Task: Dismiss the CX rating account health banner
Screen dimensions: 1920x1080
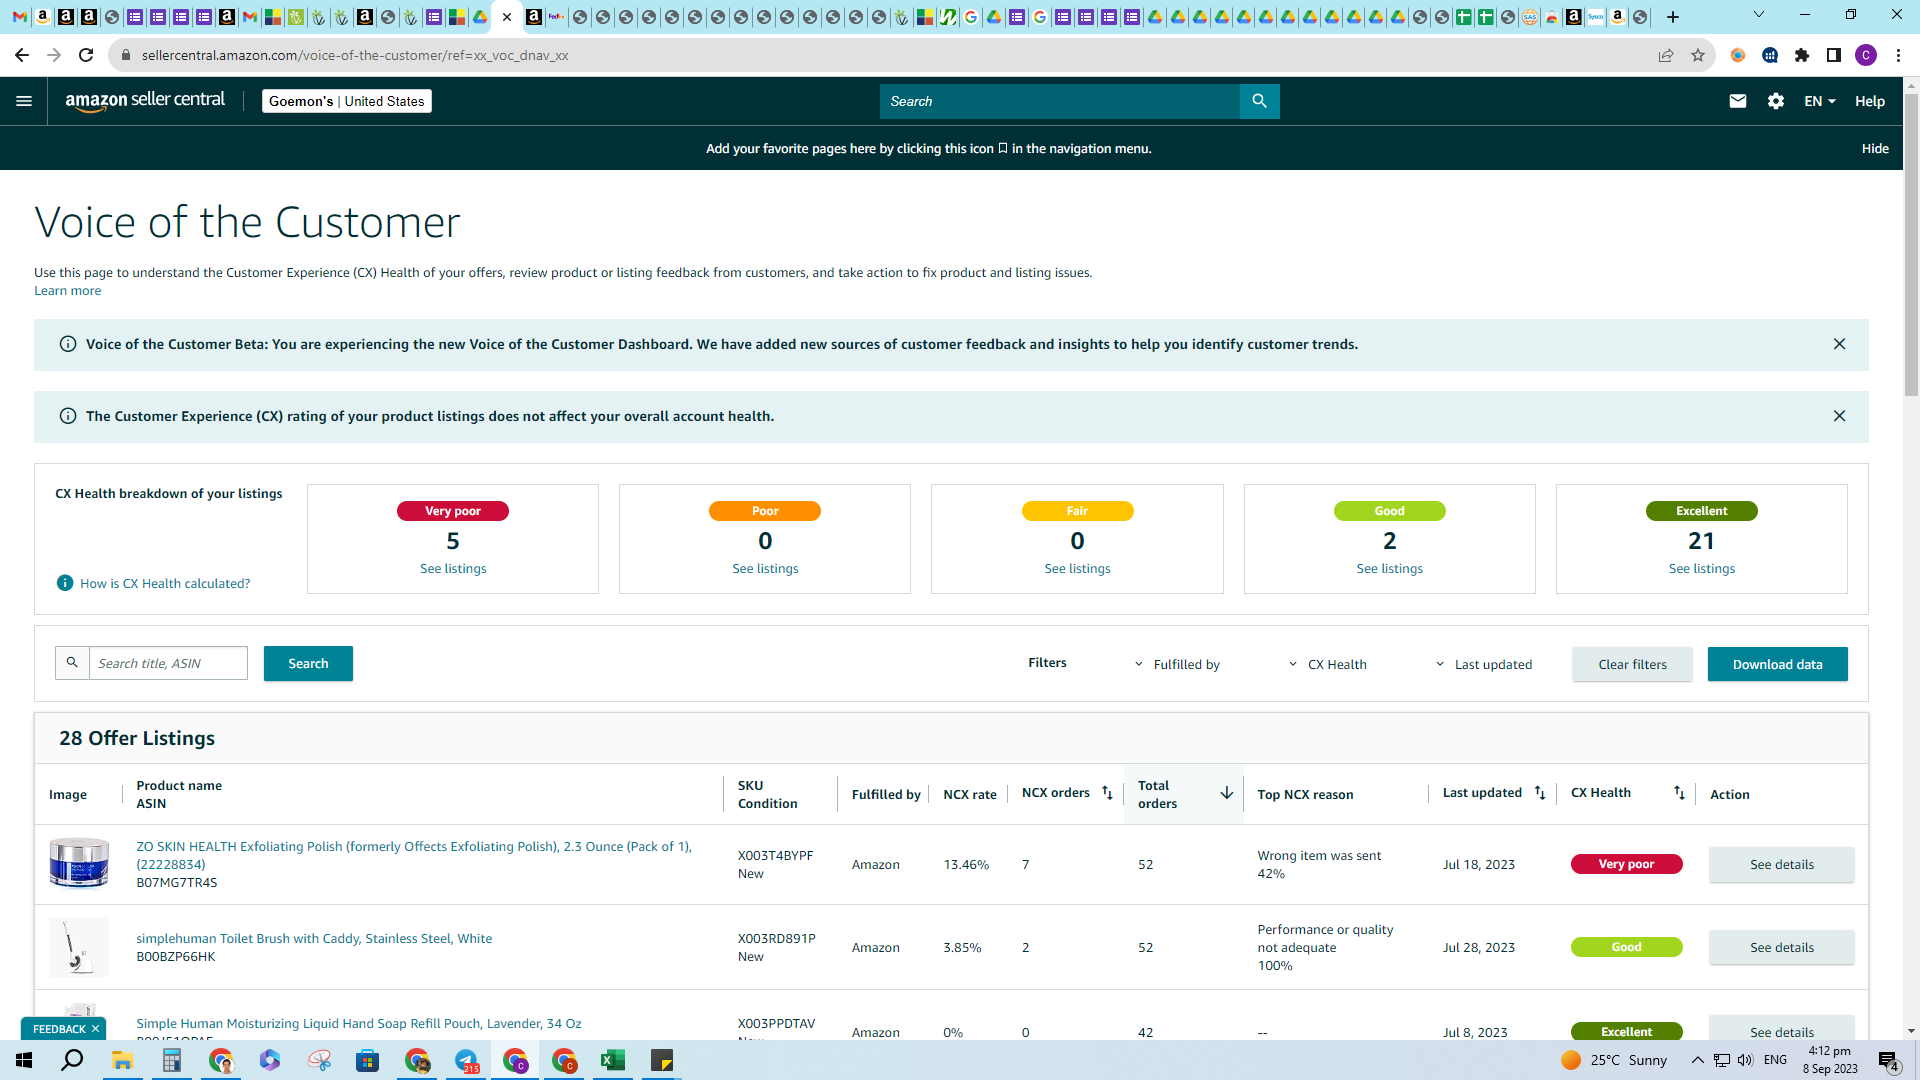Action: tap(1839, 416)
